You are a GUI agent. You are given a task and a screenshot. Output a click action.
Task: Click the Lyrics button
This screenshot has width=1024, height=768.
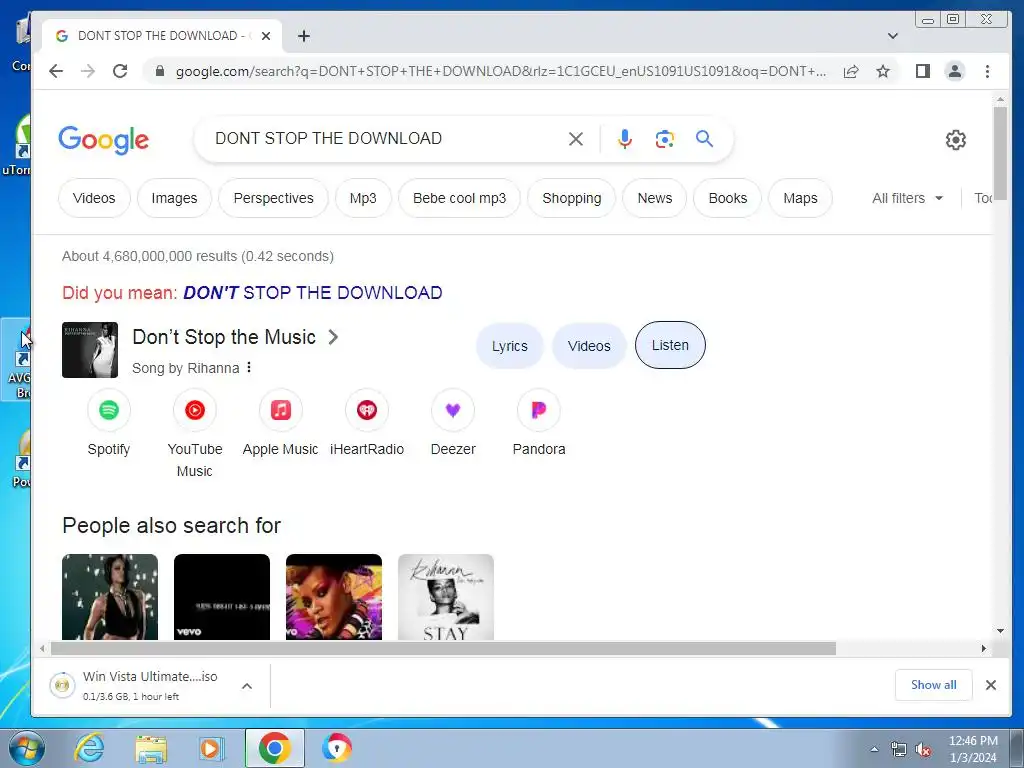[509, 345]
